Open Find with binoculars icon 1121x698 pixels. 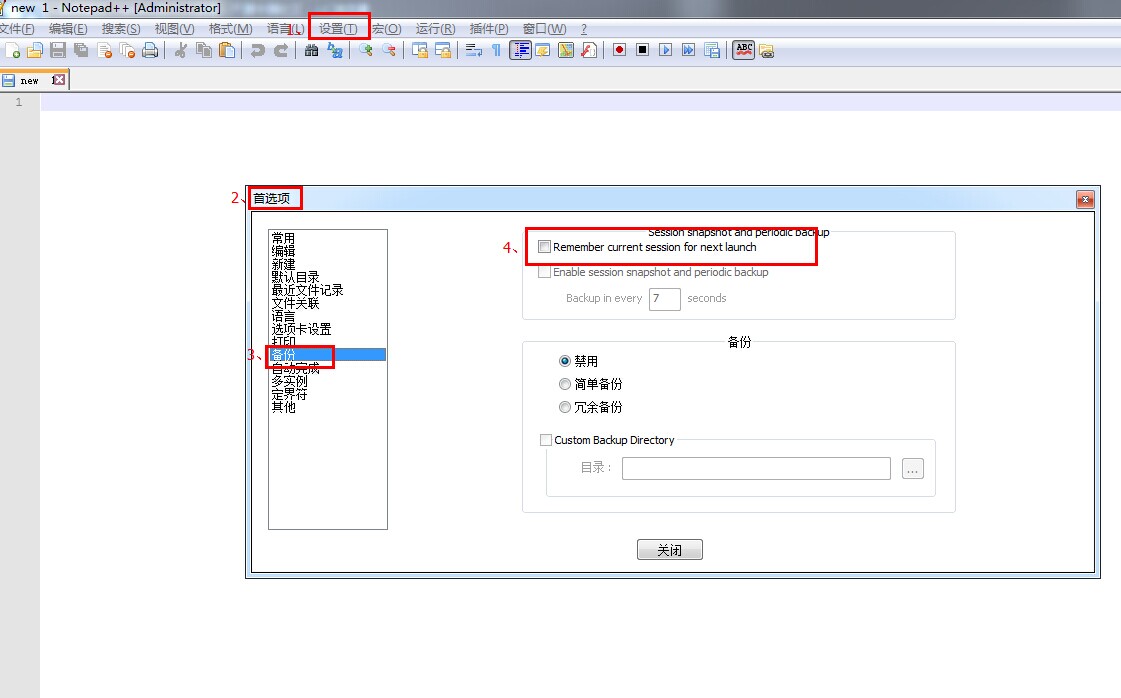(x=311, y=50)
